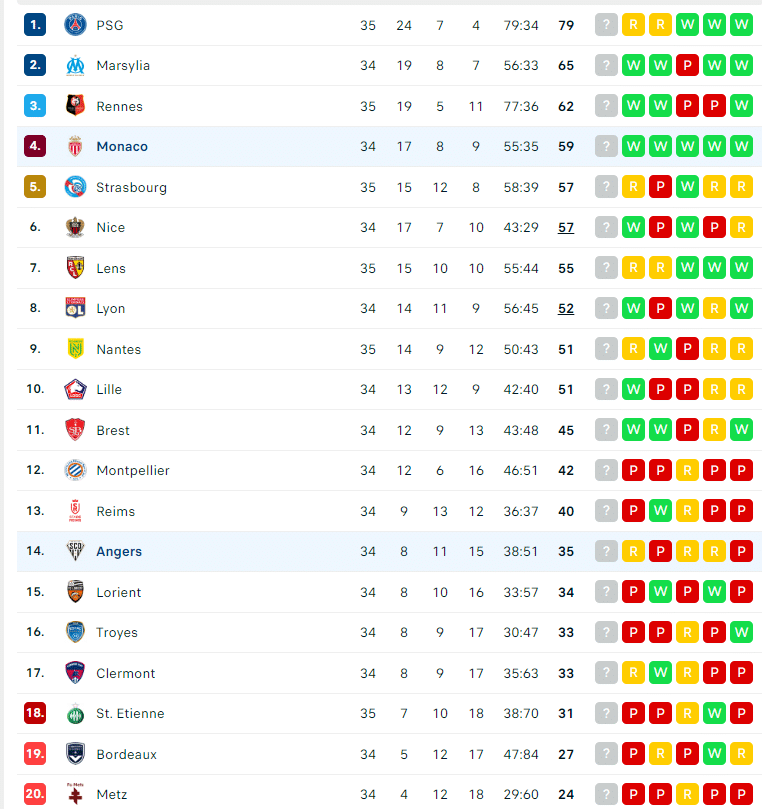Open the Nice team name link
This screenshot has height=809, width=762.
coord(110,228)
